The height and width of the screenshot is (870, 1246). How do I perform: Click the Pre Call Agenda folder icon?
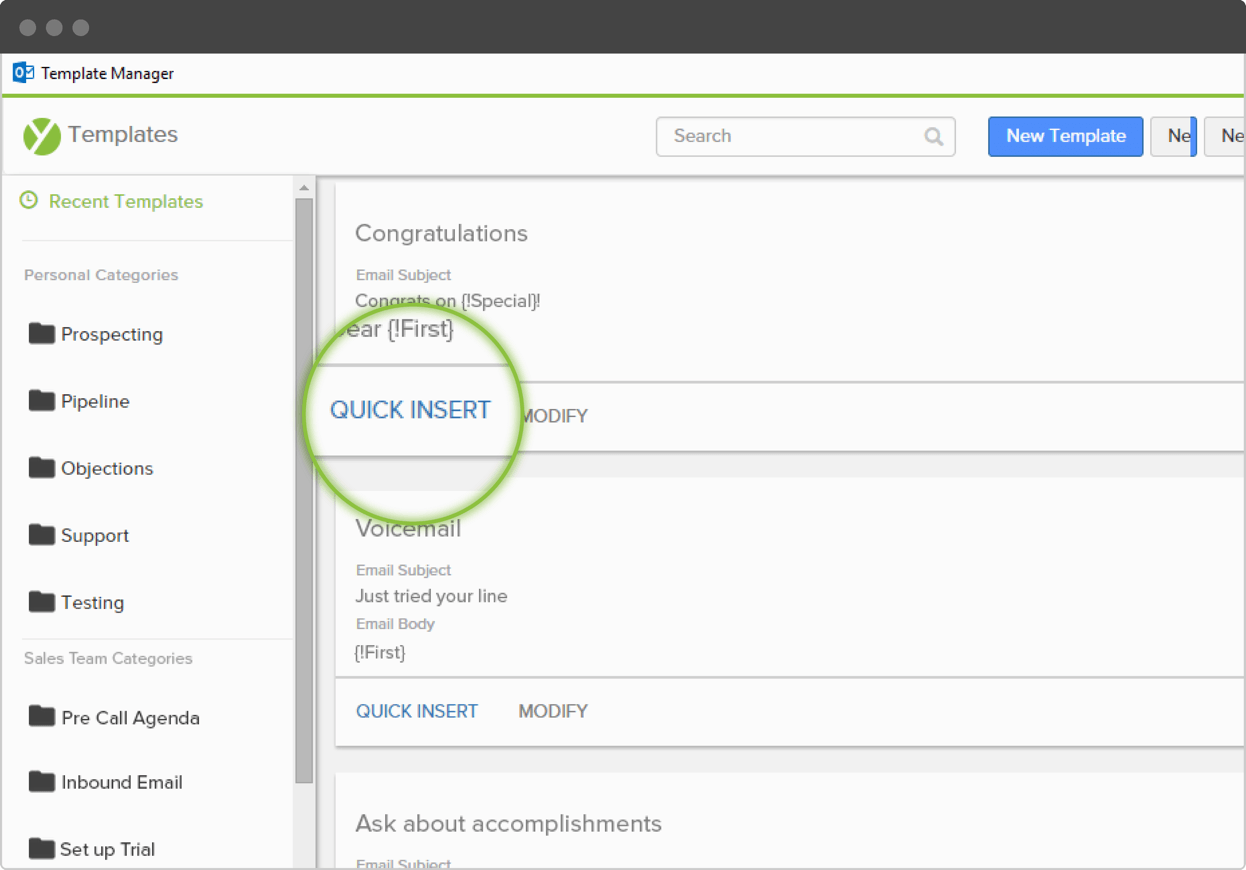(x=42, y=717)
